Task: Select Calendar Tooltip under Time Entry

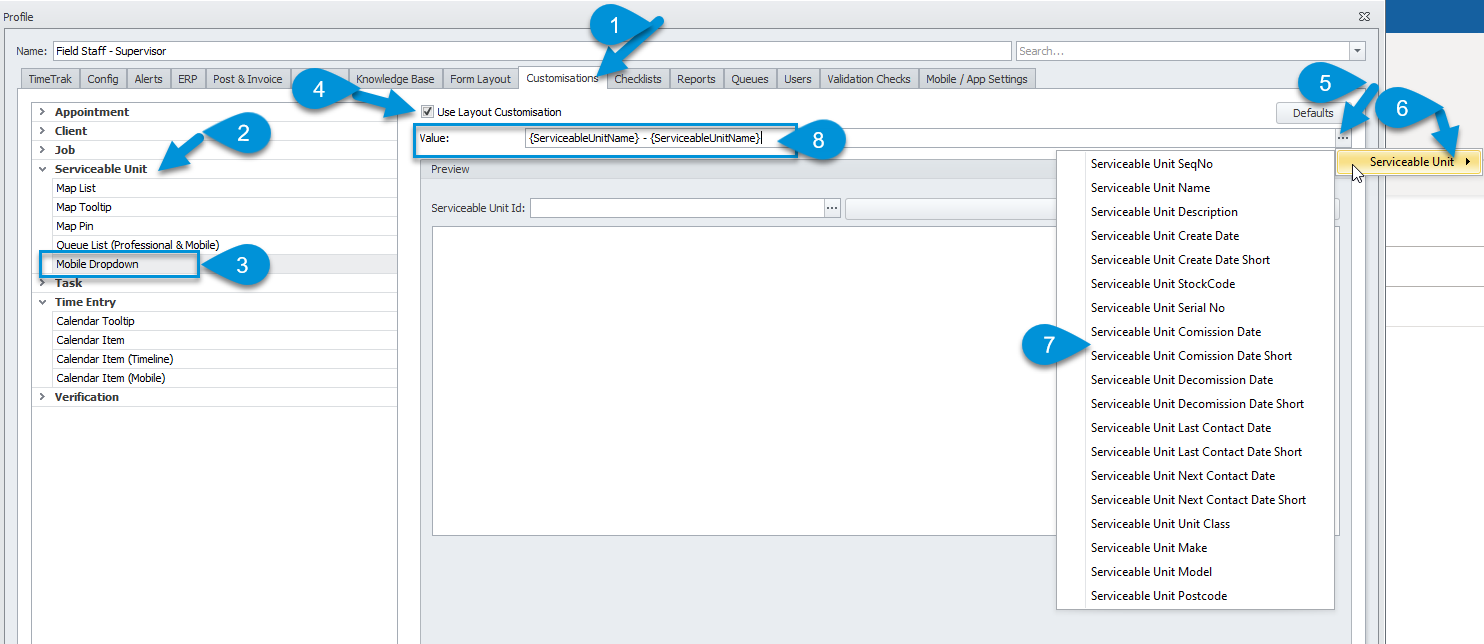Action: (95, 320)
